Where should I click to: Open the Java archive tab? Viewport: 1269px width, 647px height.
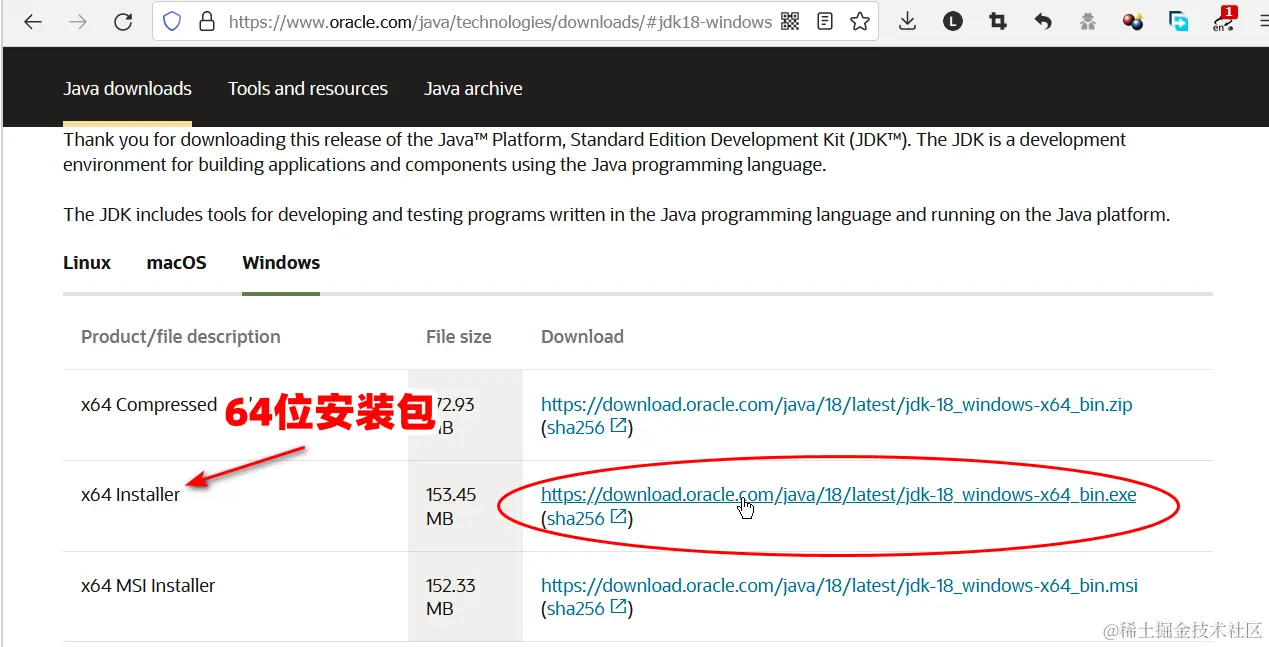pyautogui.click(x=473, y=89)
